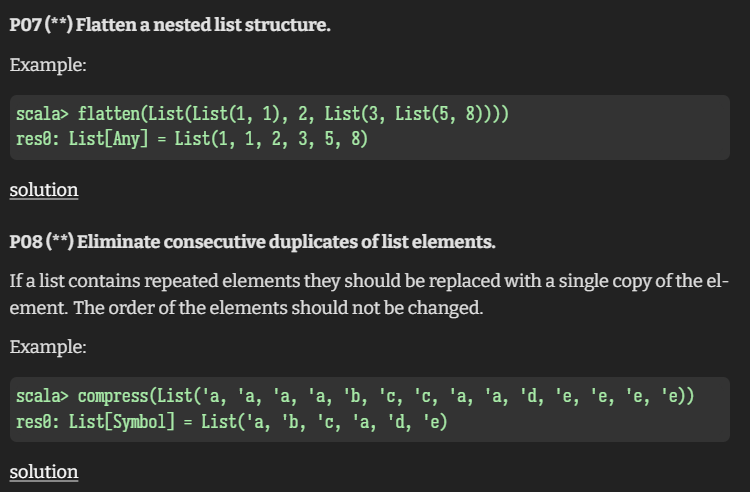Click the scala> prompt before flatten
Viewport: 750px width, 492px height.
[x=43, y=114]
